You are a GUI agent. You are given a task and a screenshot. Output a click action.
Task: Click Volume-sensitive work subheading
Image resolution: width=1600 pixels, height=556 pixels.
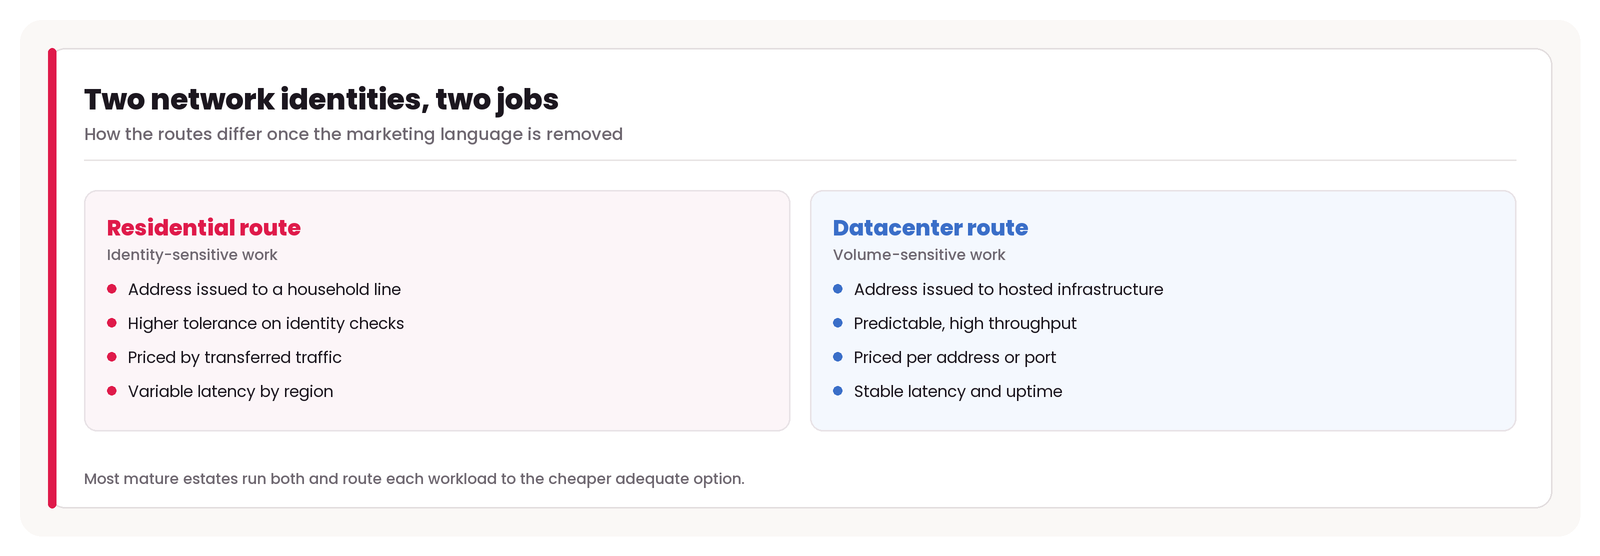(919, 255)
